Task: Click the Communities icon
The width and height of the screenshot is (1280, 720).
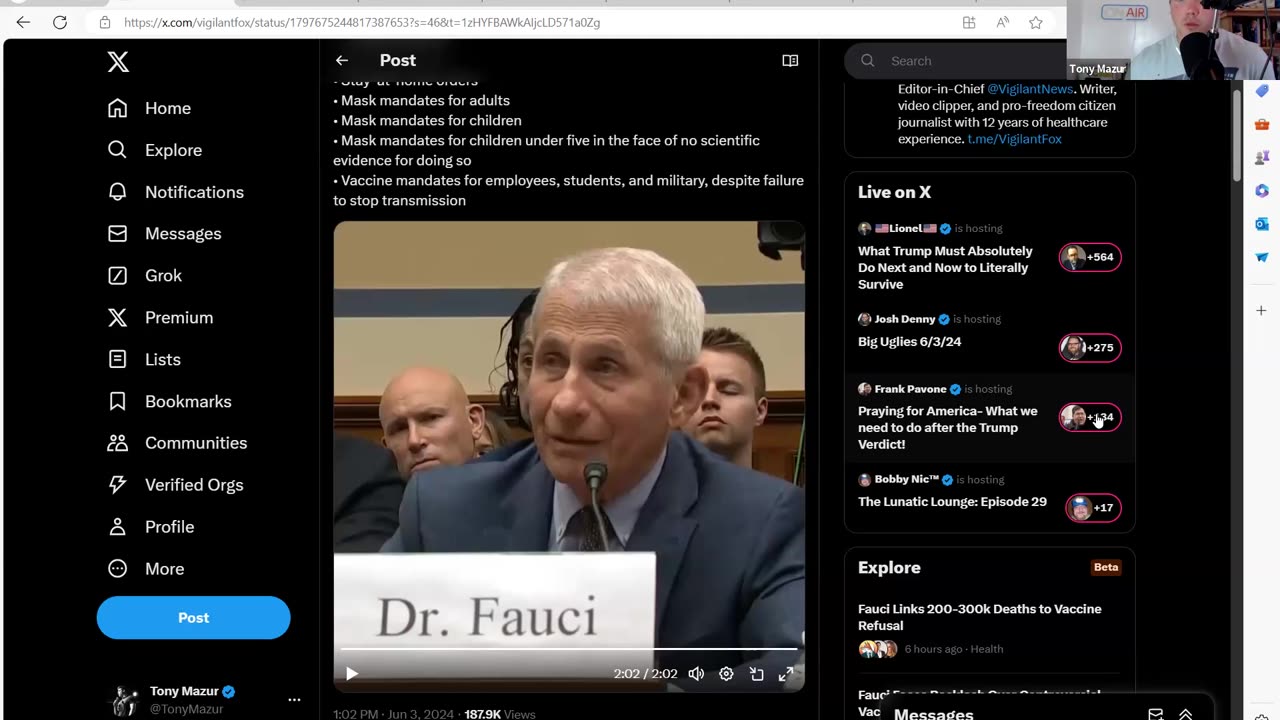Action: point(117,443)
